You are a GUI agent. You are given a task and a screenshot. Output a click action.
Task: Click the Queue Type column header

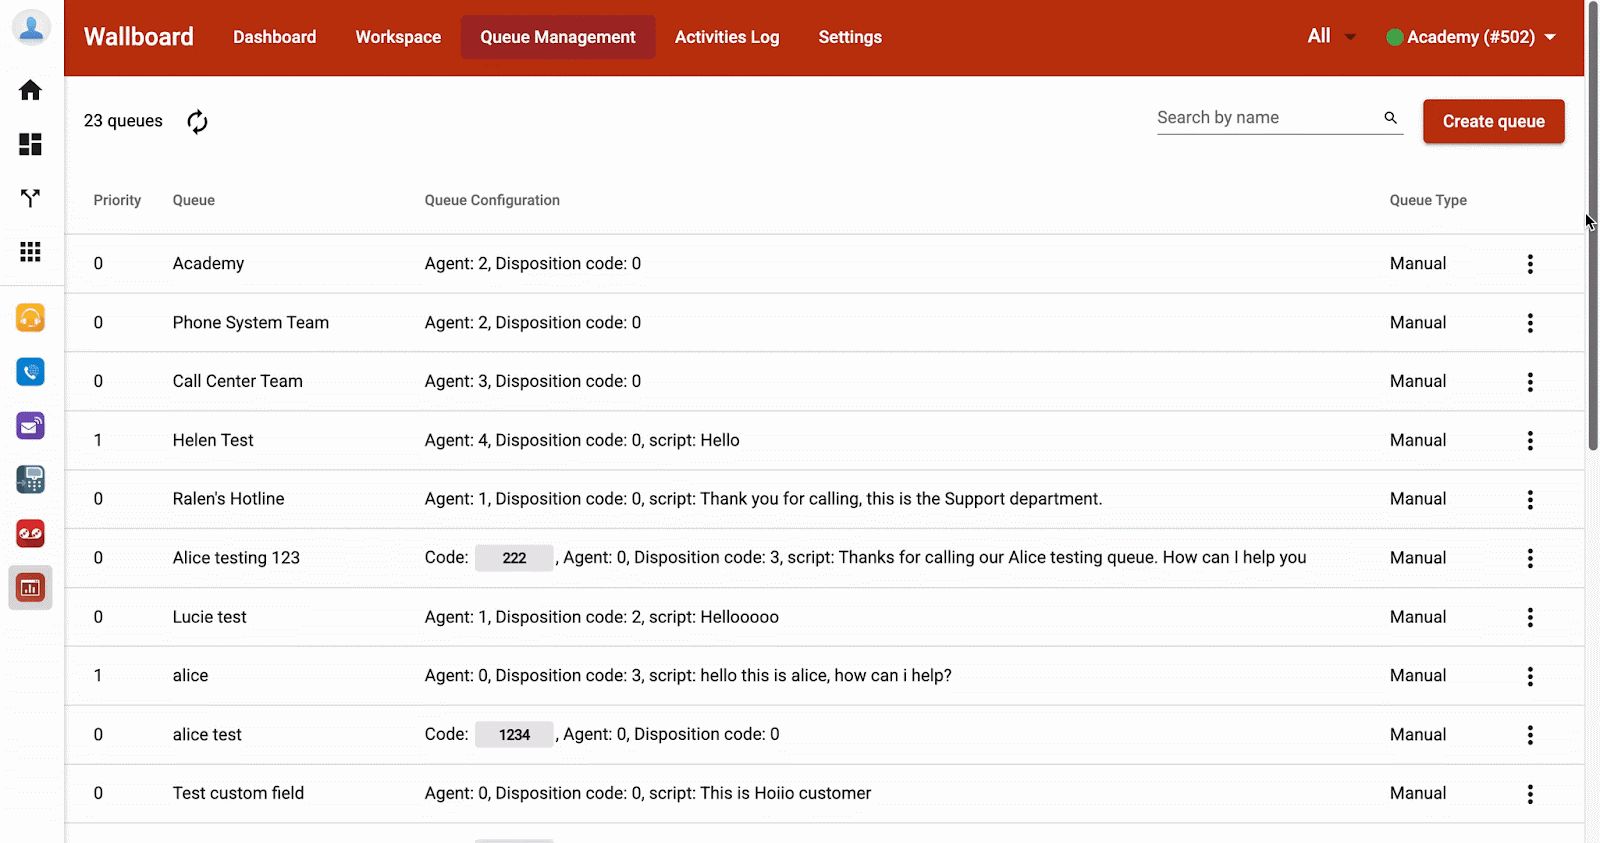click(1428, 200)
